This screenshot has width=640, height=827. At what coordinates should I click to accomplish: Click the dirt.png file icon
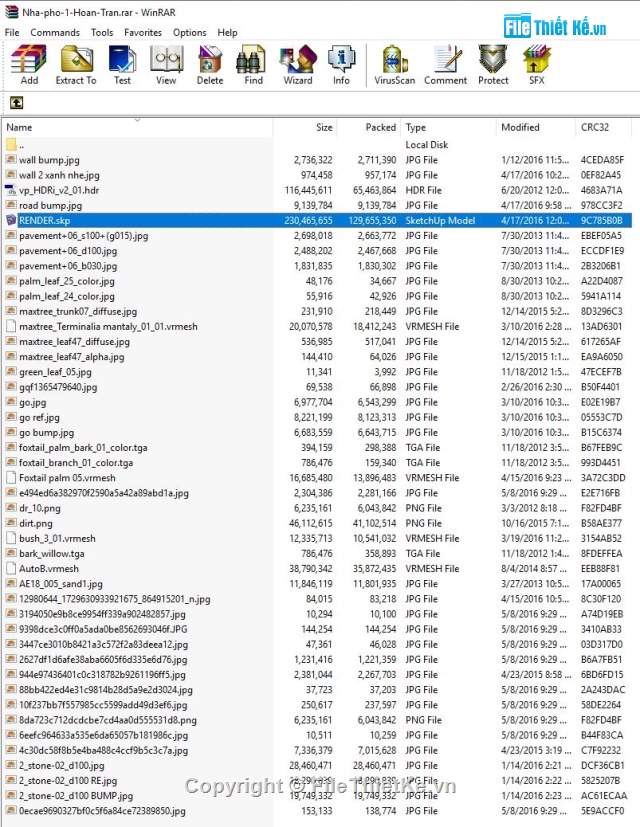(11, 523)
